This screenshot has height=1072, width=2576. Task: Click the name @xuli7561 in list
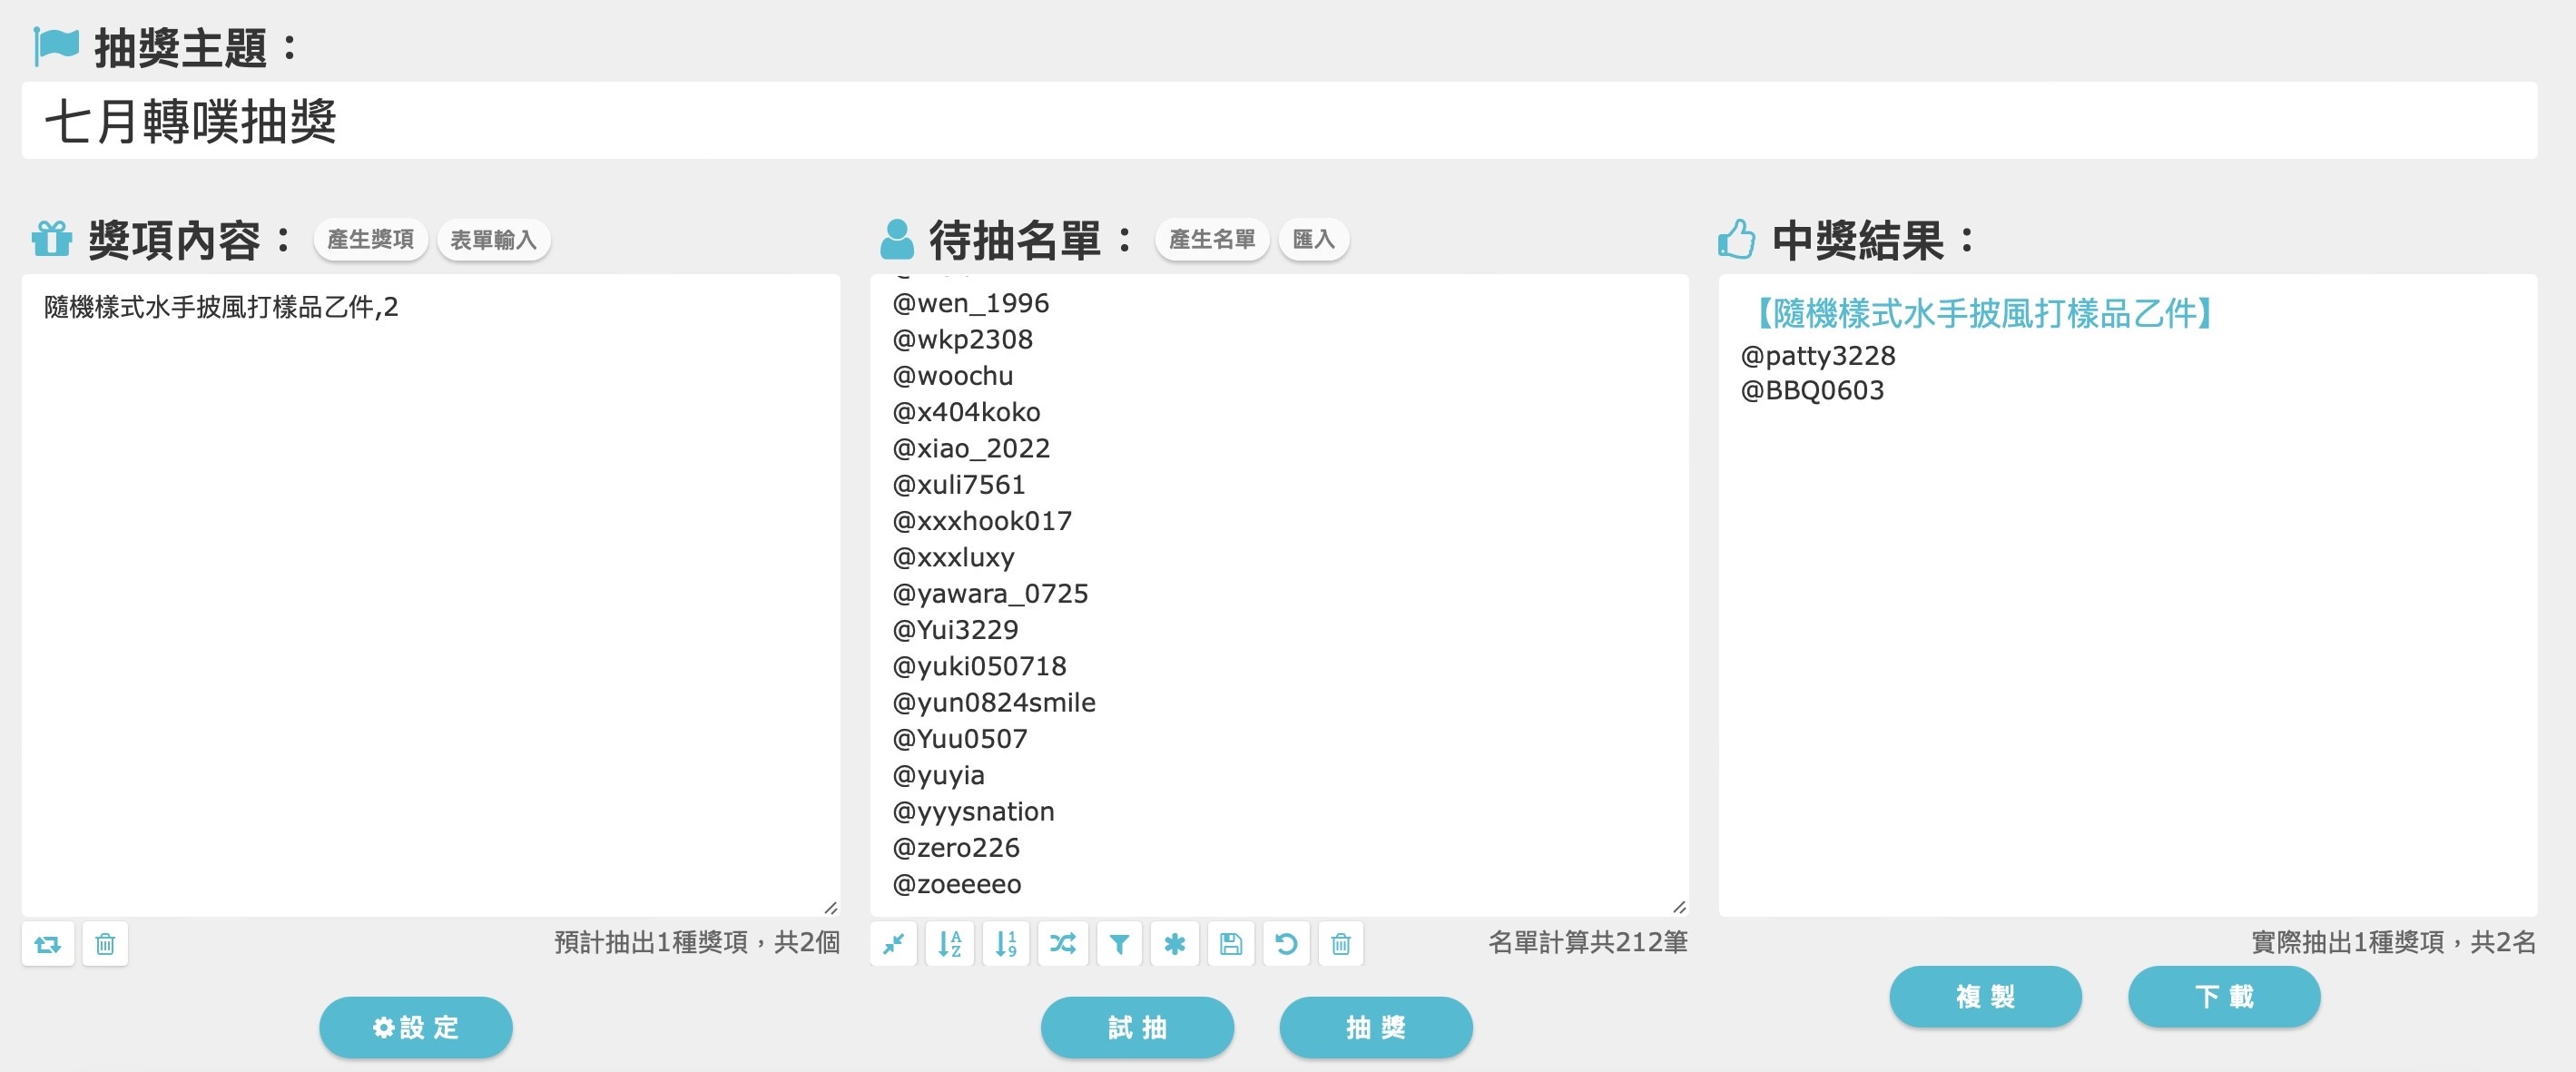(959, 485)
